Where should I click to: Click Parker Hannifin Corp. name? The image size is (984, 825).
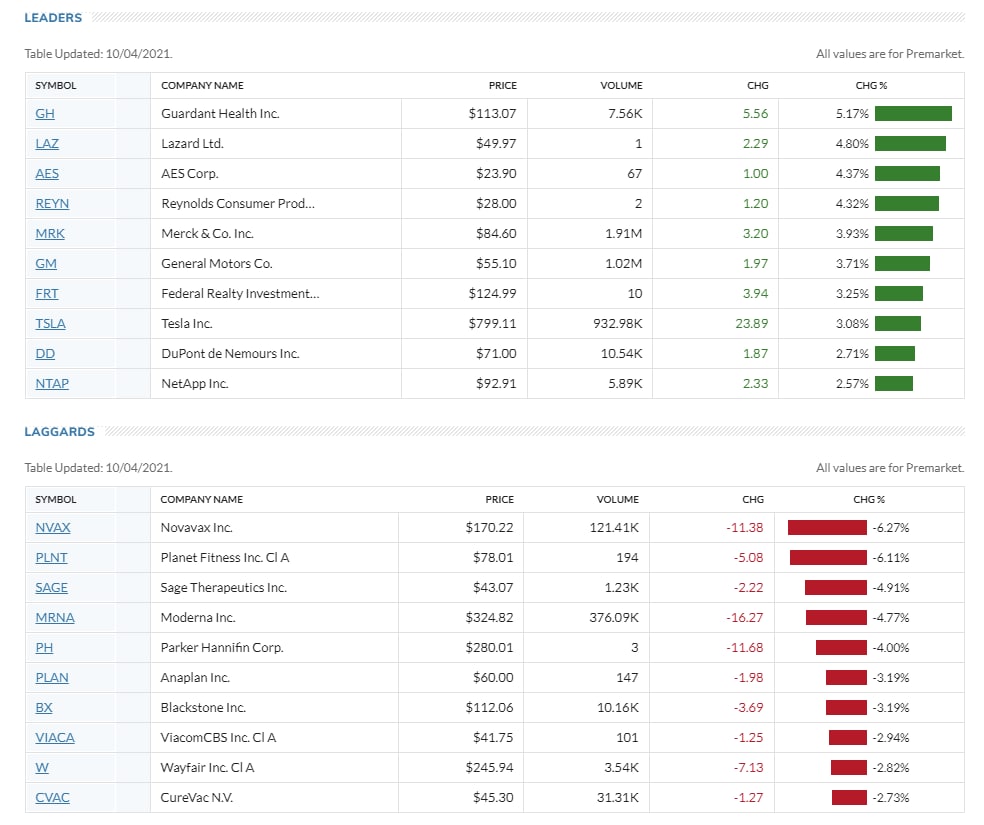(x=222, y=648)
